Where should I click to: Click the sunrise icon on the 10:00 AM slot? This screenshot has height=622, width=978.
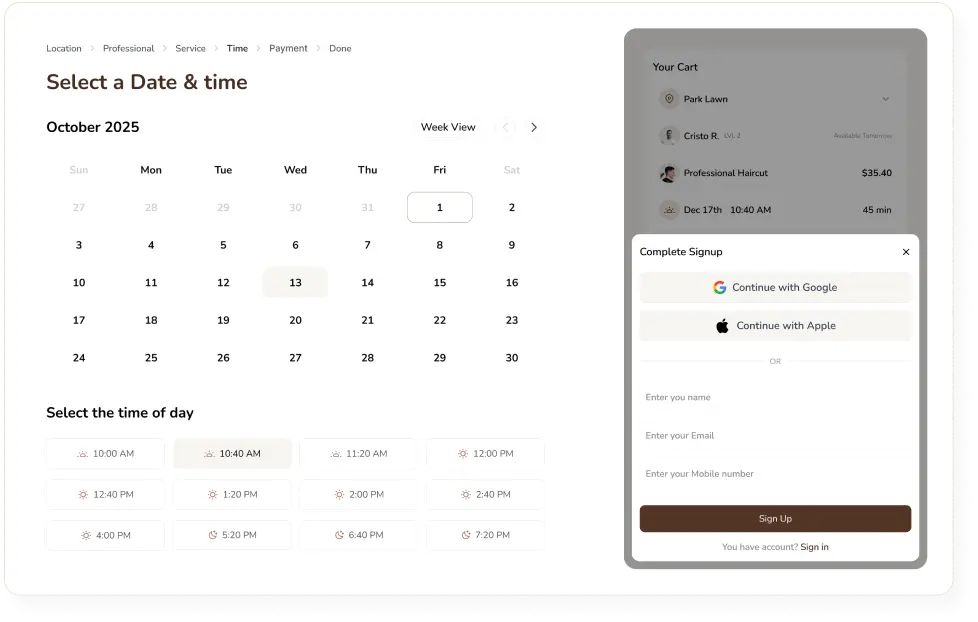82,453
